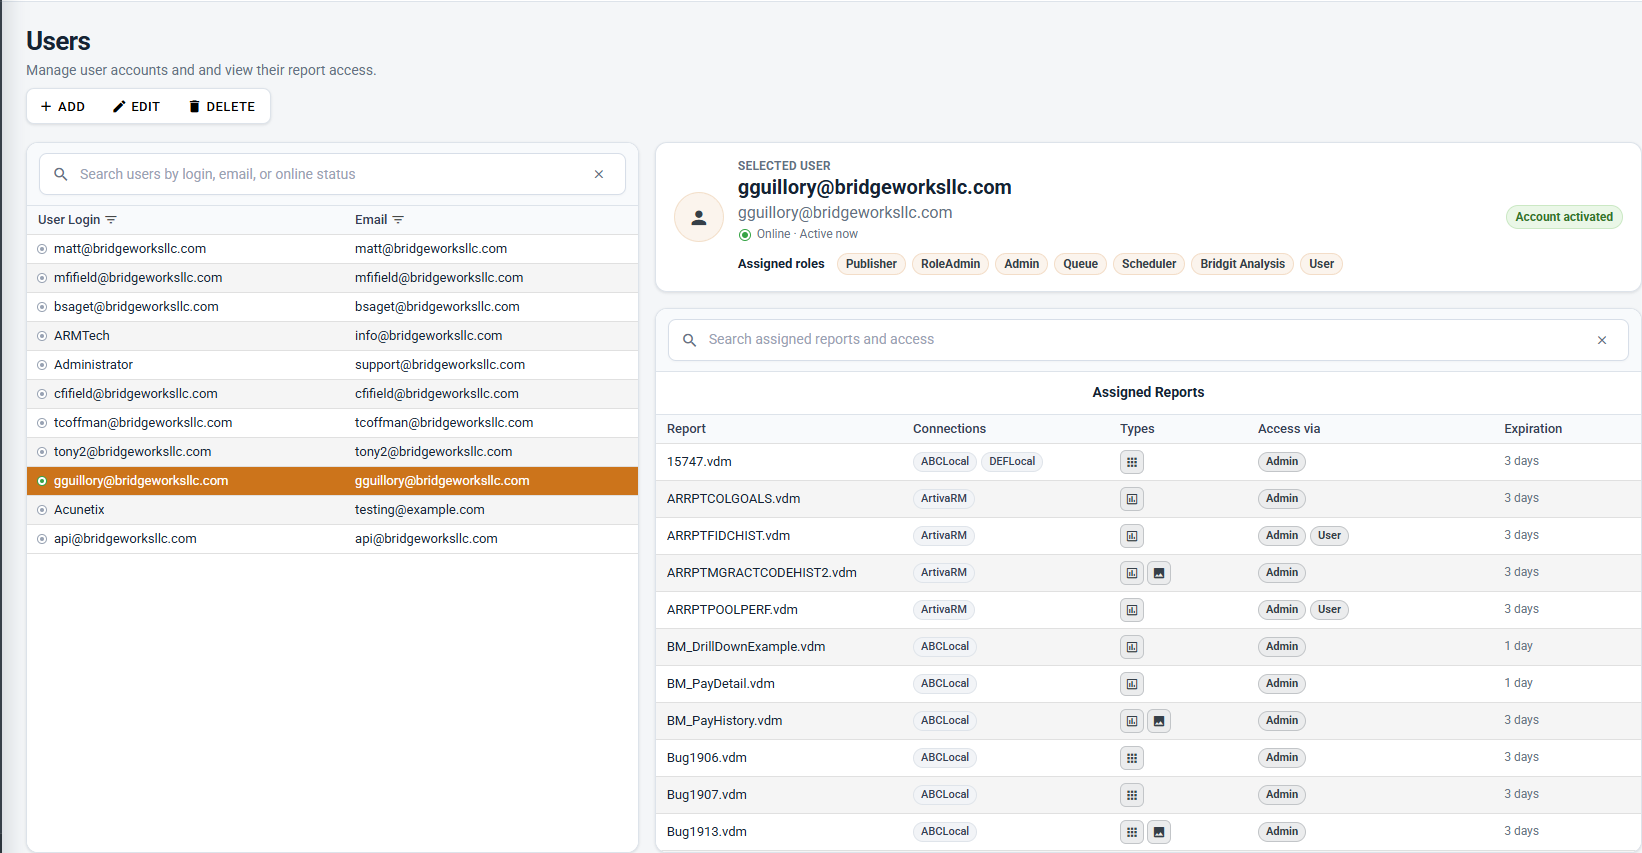1642x853 pixels.
Task: Click the image type icon for Bug1913.vdm
Action: pos(1159,832)
